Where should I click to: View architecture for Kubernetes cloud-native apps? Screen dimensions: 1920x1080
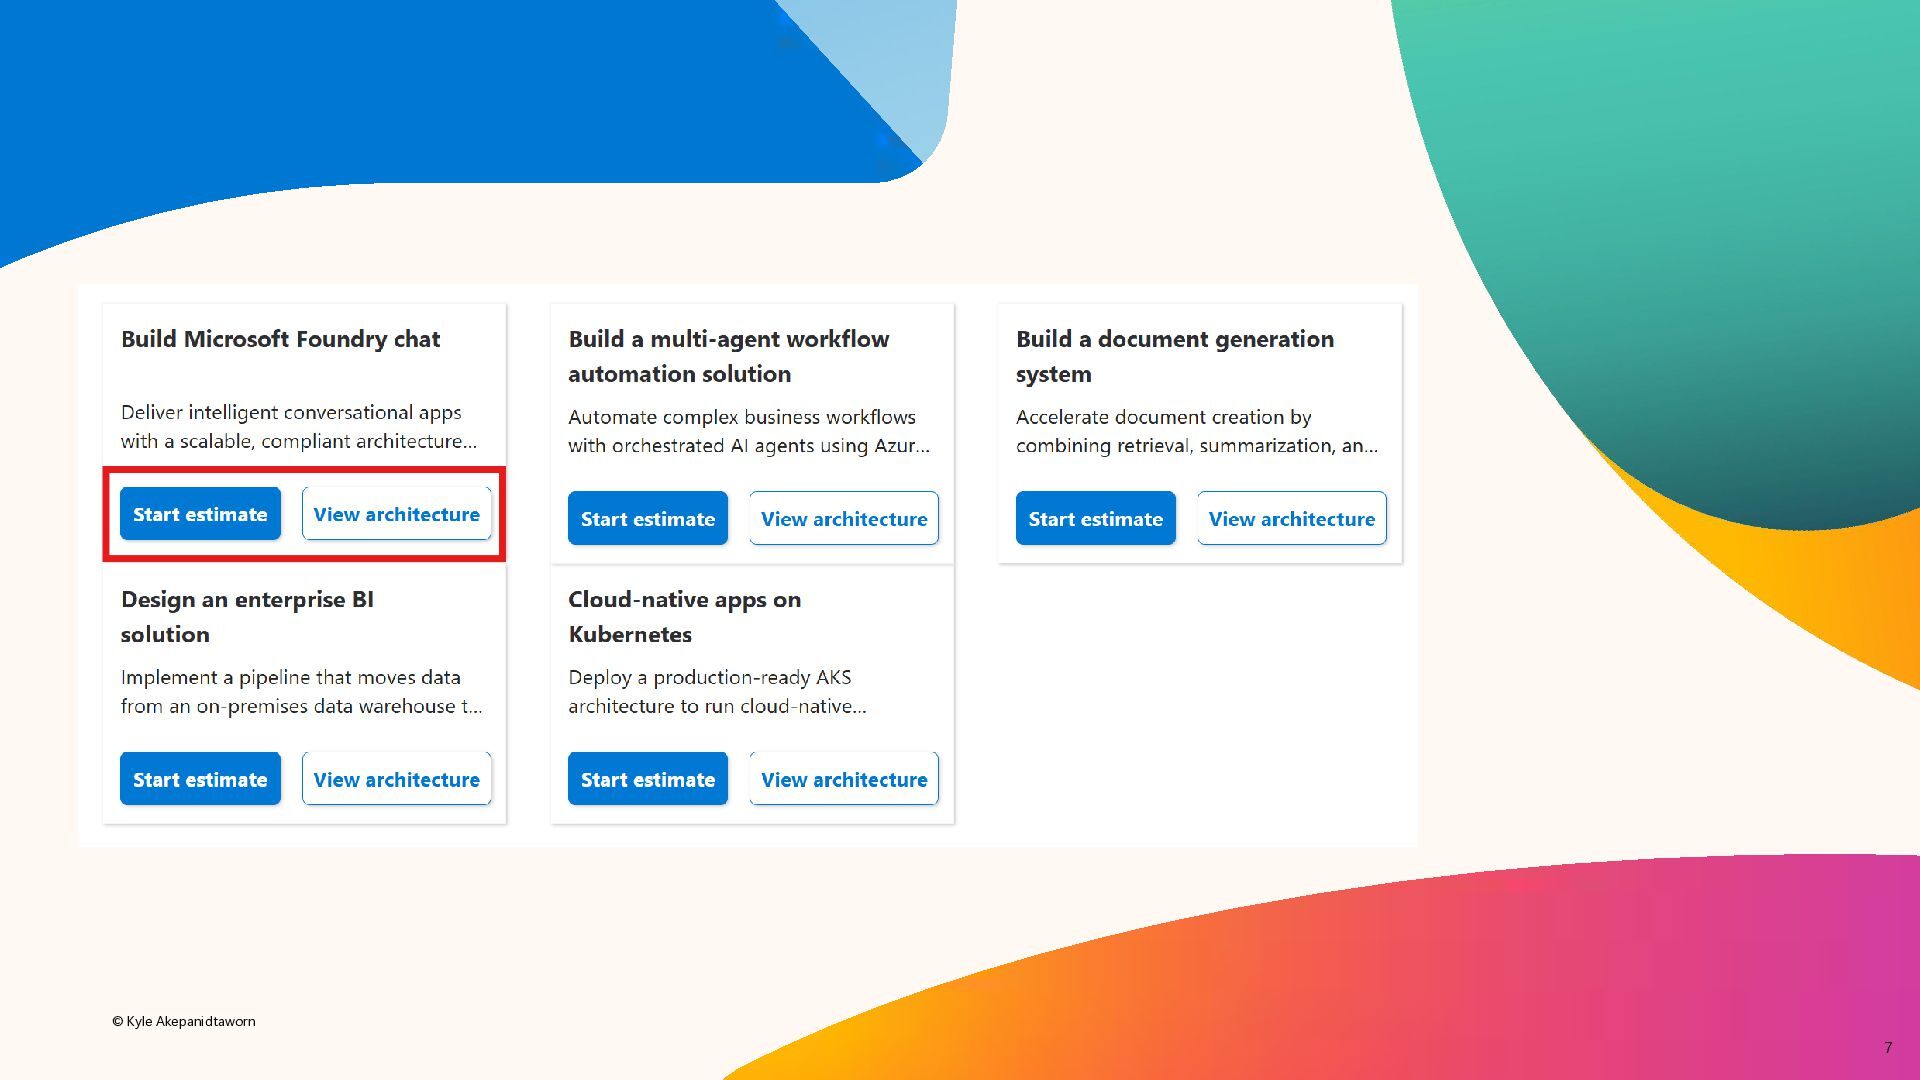point(843,779)
